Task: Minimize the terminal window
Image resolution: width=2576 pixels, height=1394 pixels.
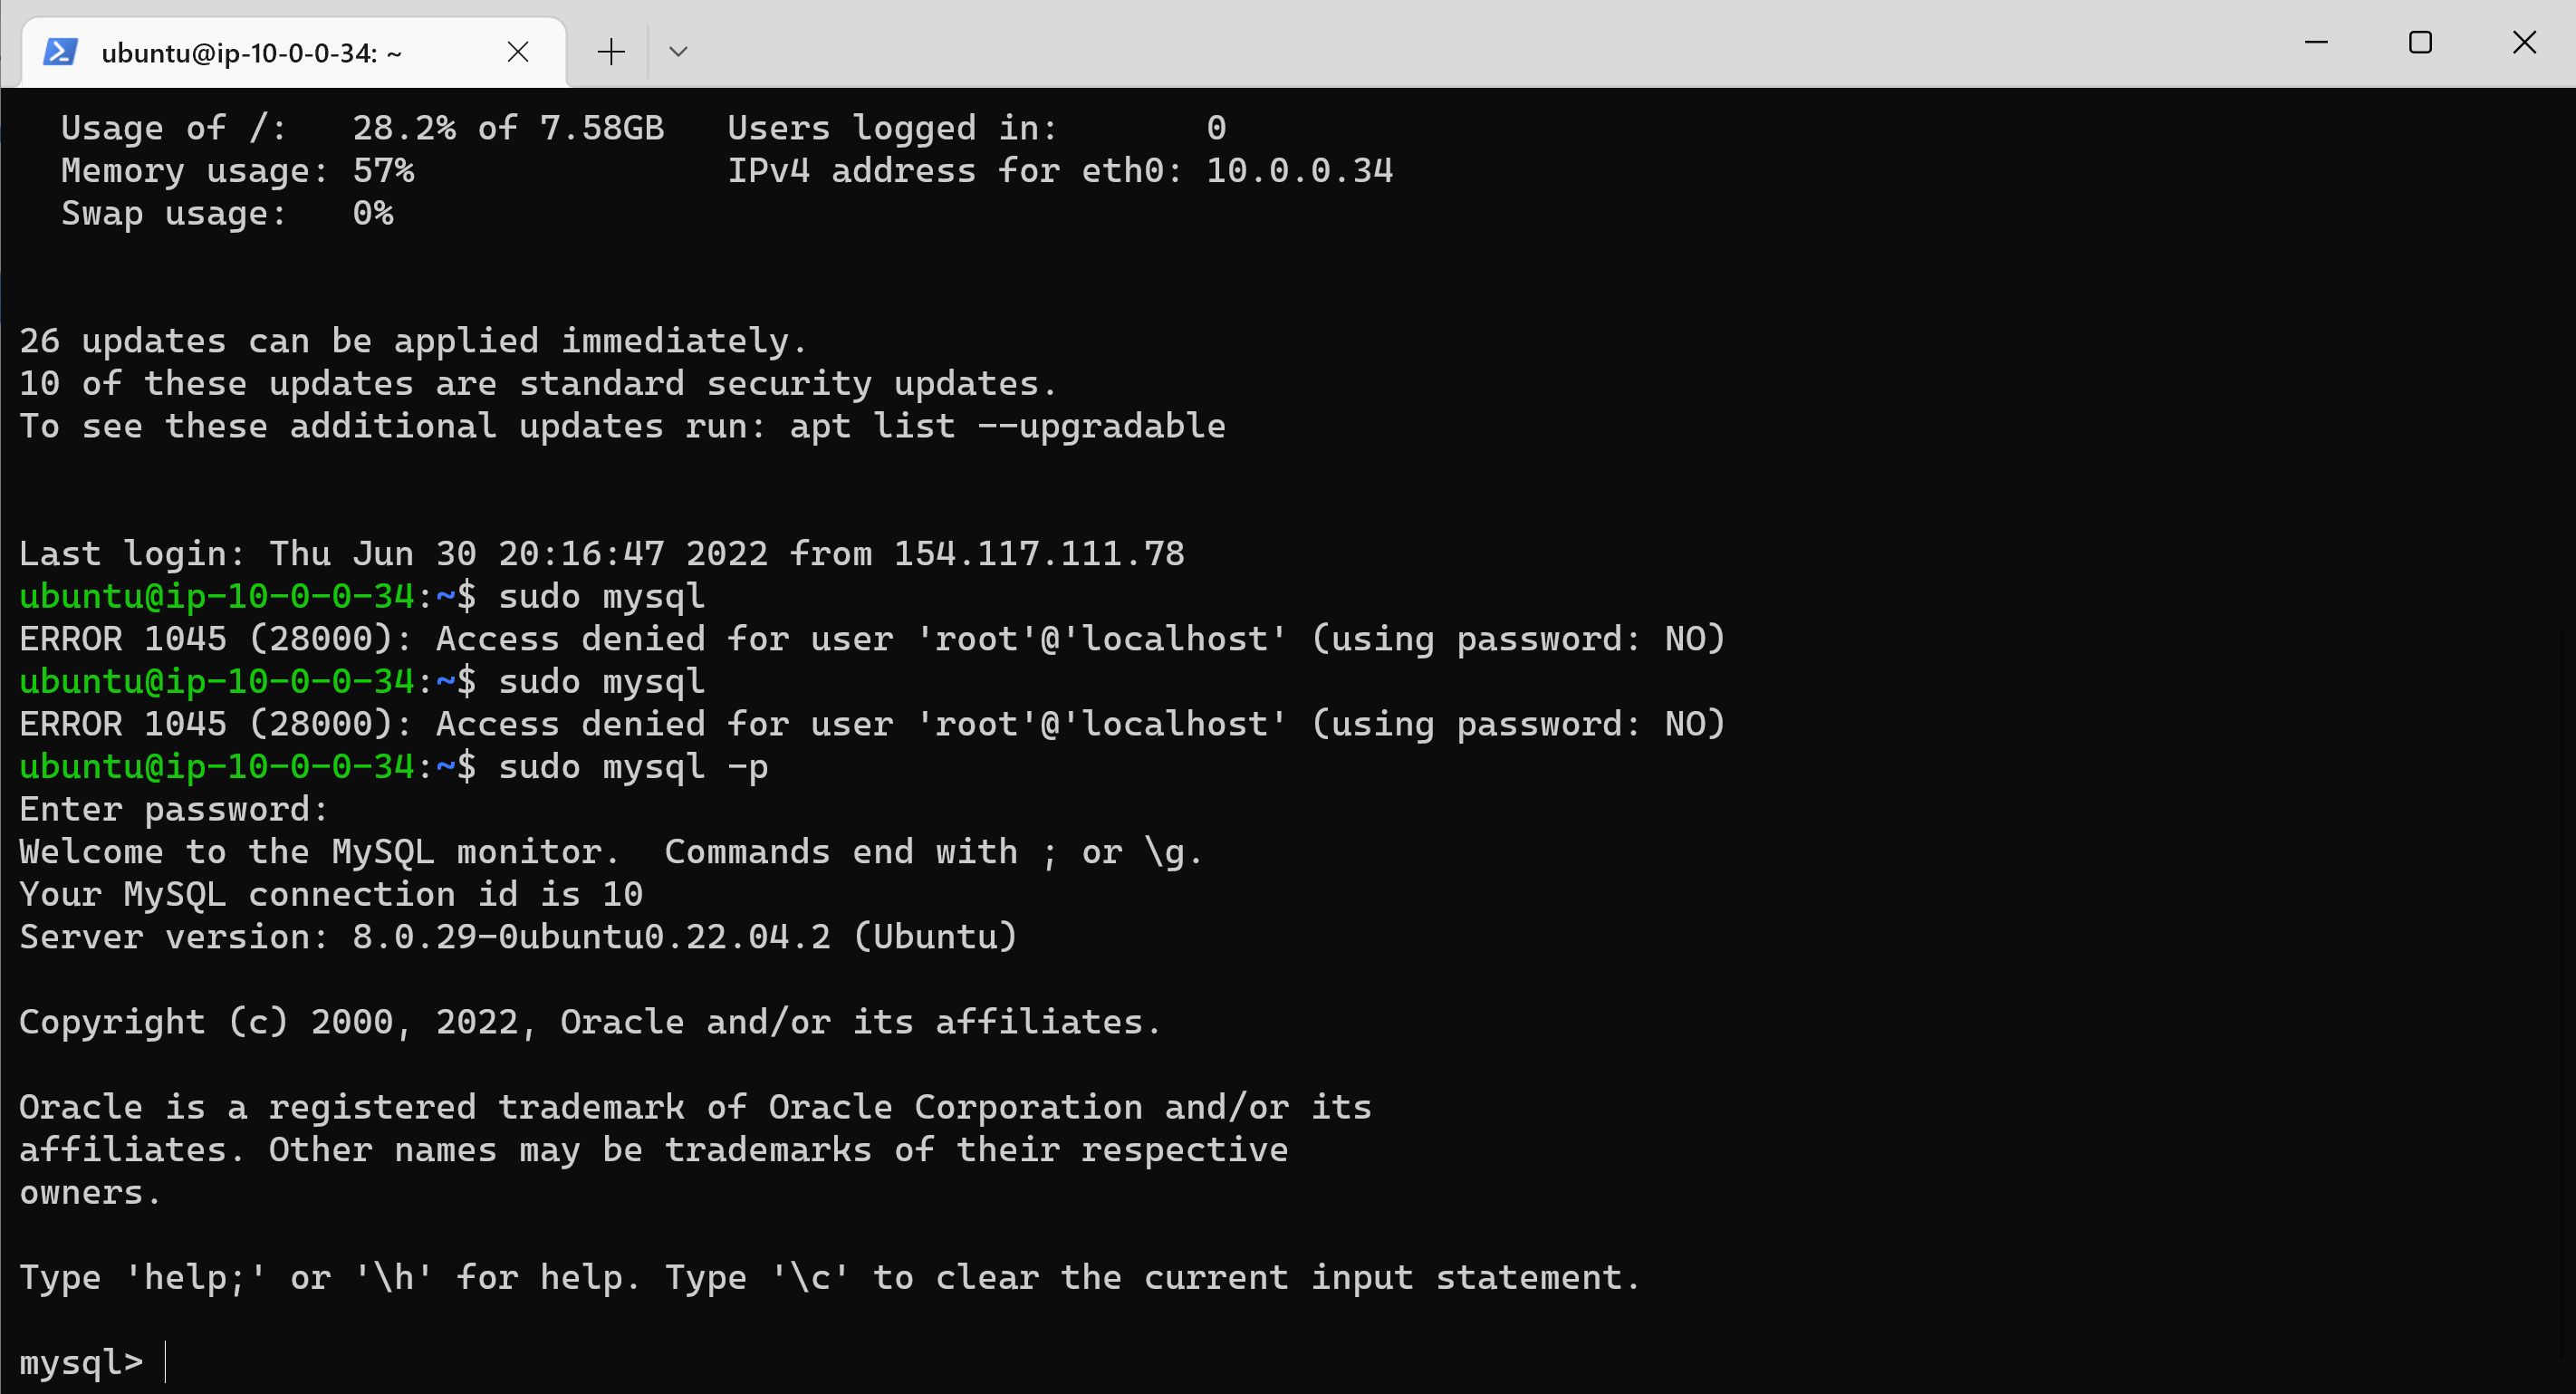Action: (x=2318, y=42)
